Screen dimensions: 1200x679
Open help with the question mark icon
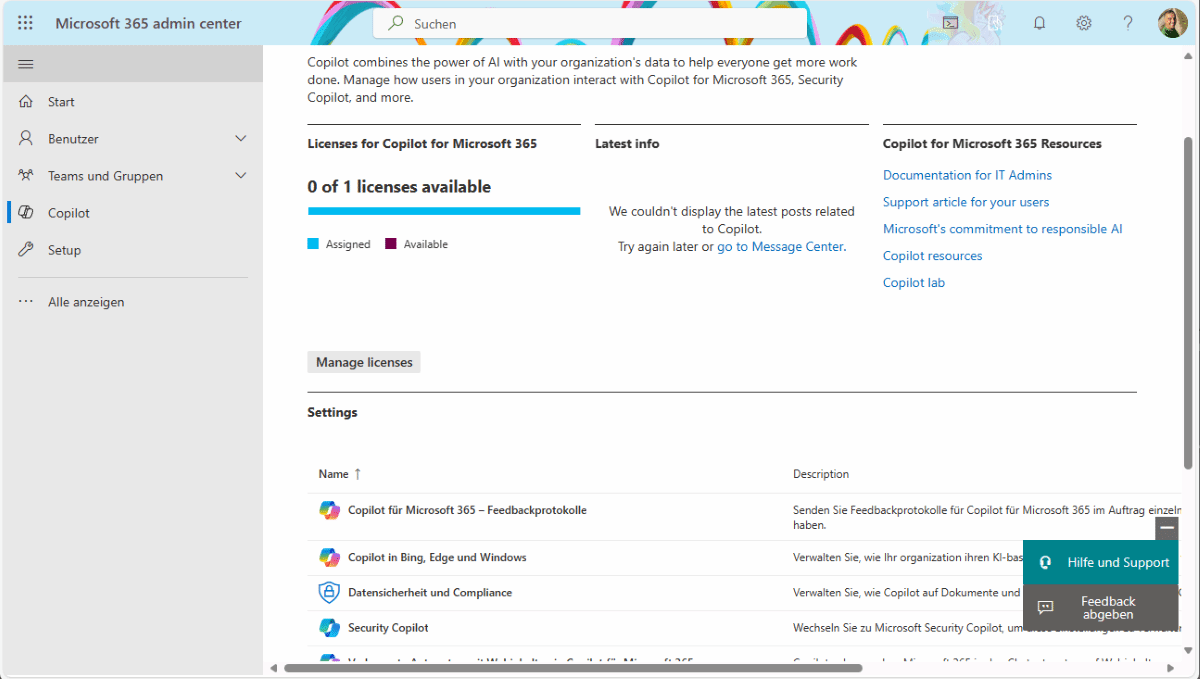[1128, 22]
